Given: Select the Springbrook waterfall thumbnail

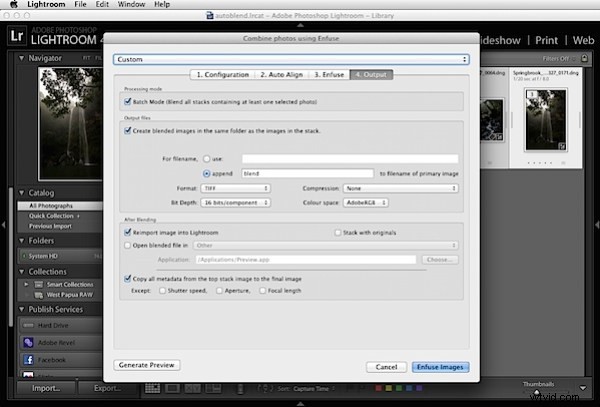Looking at the screenshot, I should click(546, 120).
